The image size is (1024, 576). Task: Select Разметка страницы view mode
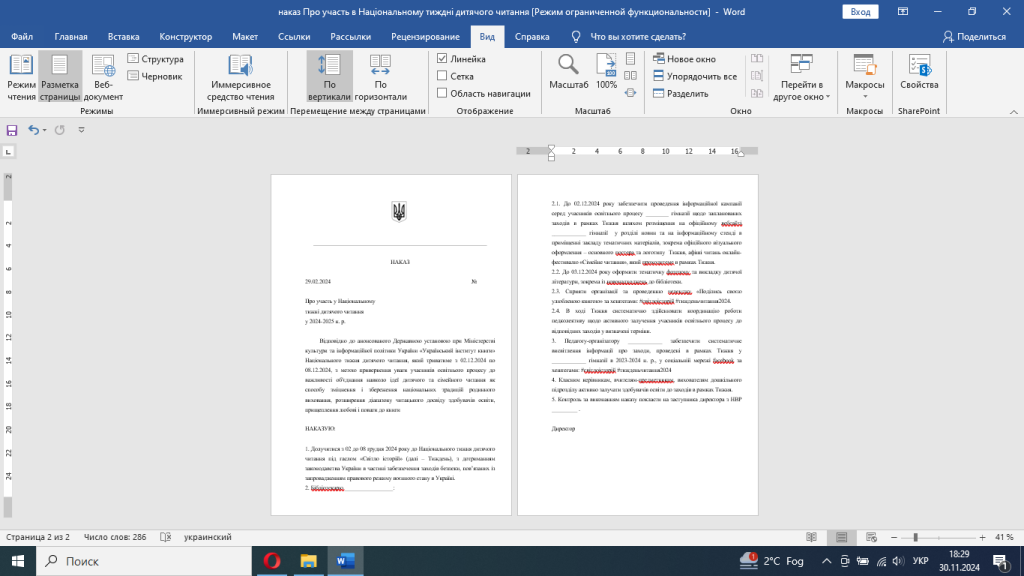tap(60, 78)
